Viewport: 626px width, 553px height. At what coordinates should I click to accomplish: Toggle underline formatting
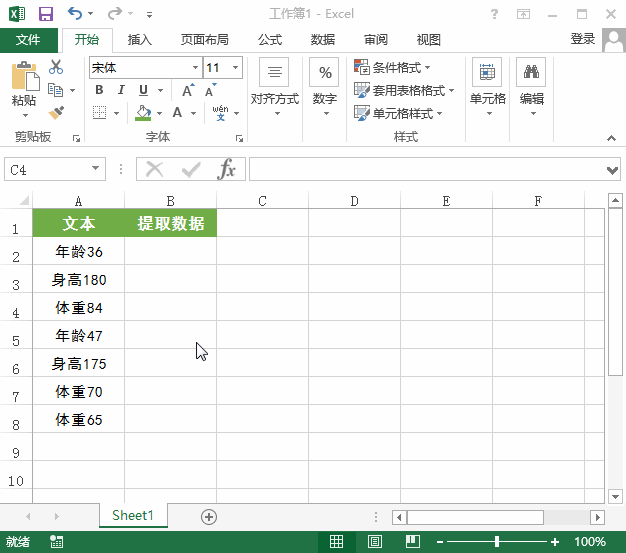point(141,90)
